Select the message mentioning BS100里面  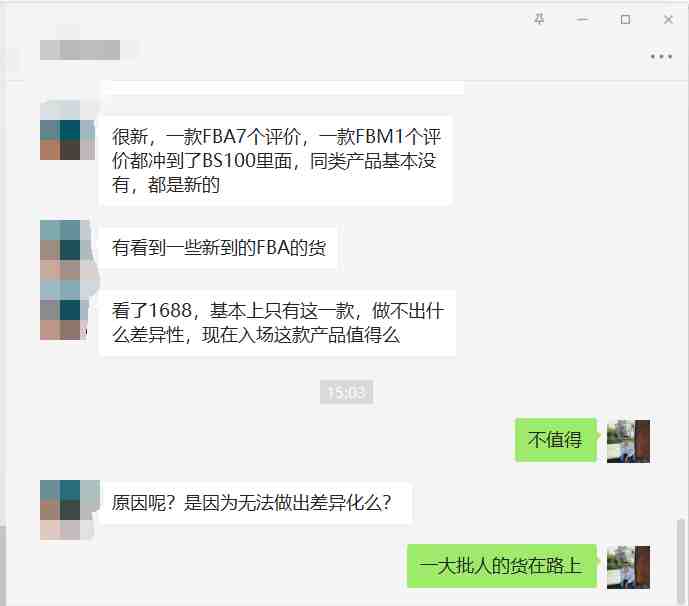coord(276,160)
